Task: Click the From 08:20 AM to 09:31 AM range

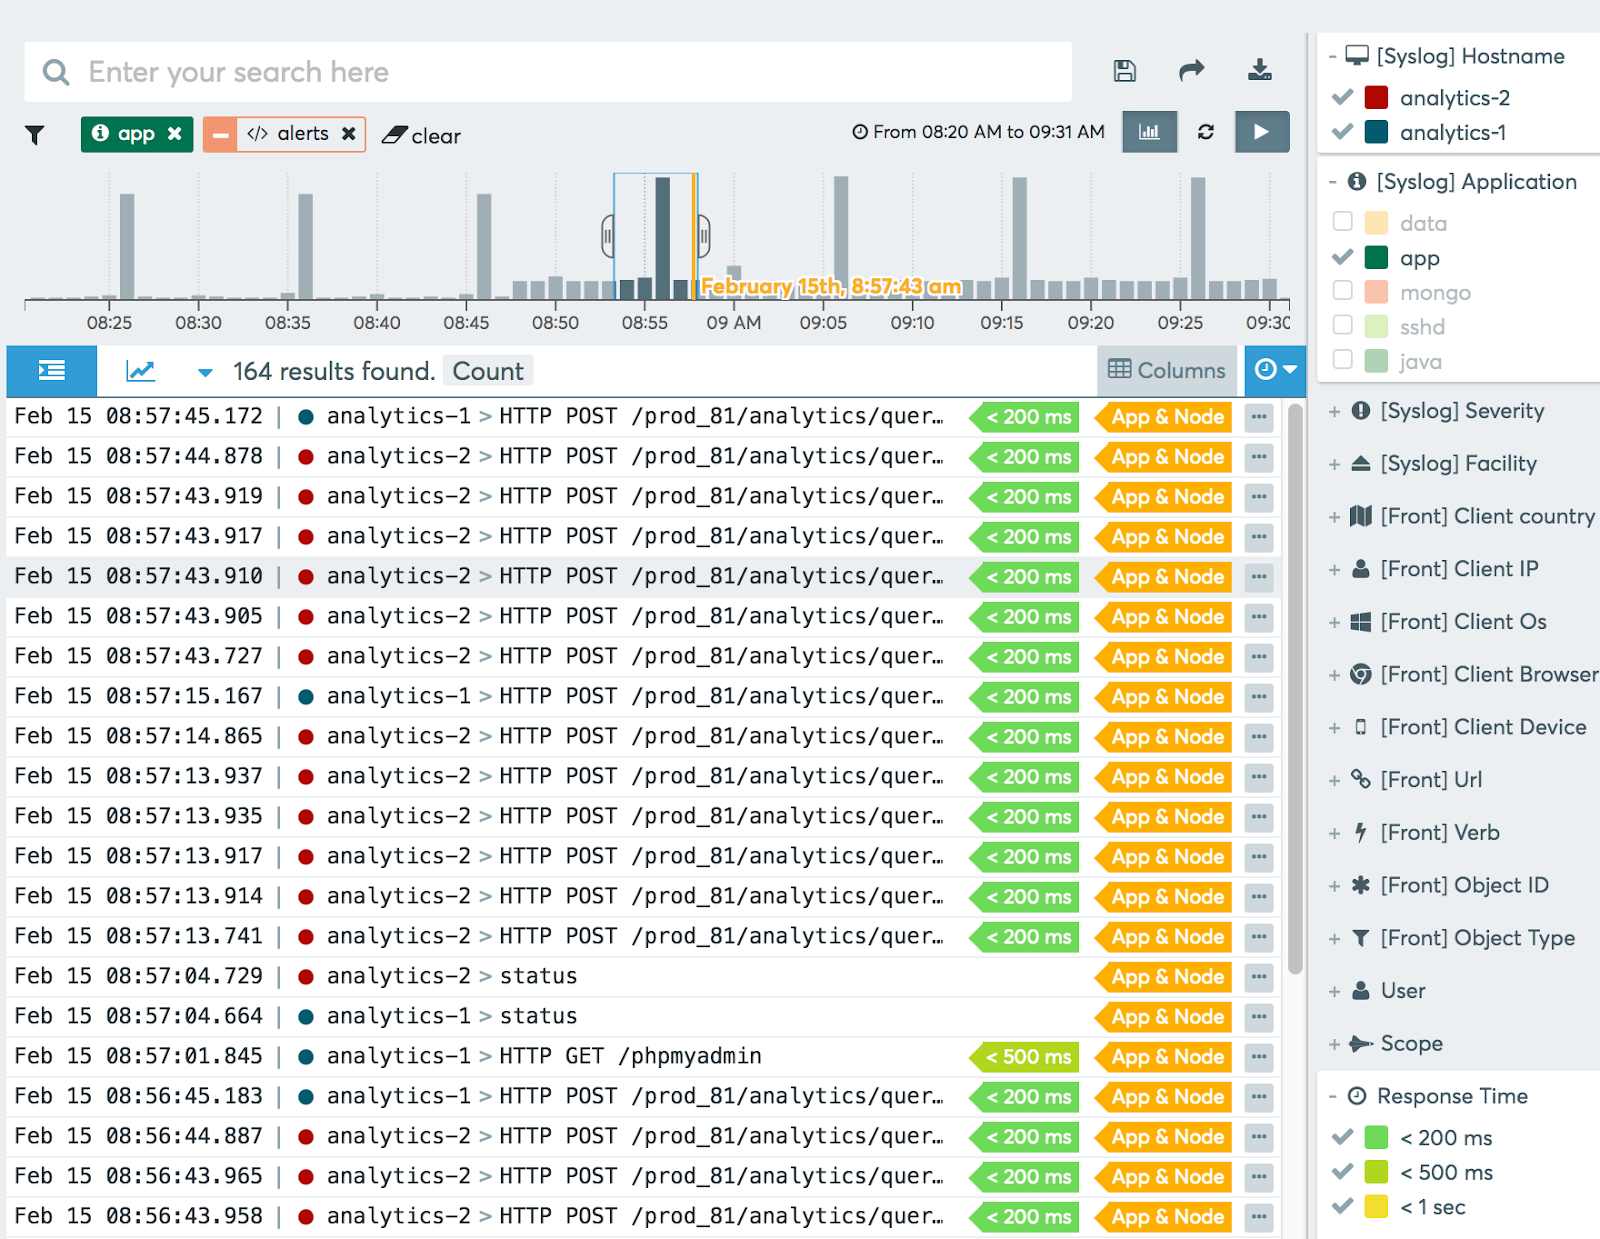Action: (x=979, y=132)
